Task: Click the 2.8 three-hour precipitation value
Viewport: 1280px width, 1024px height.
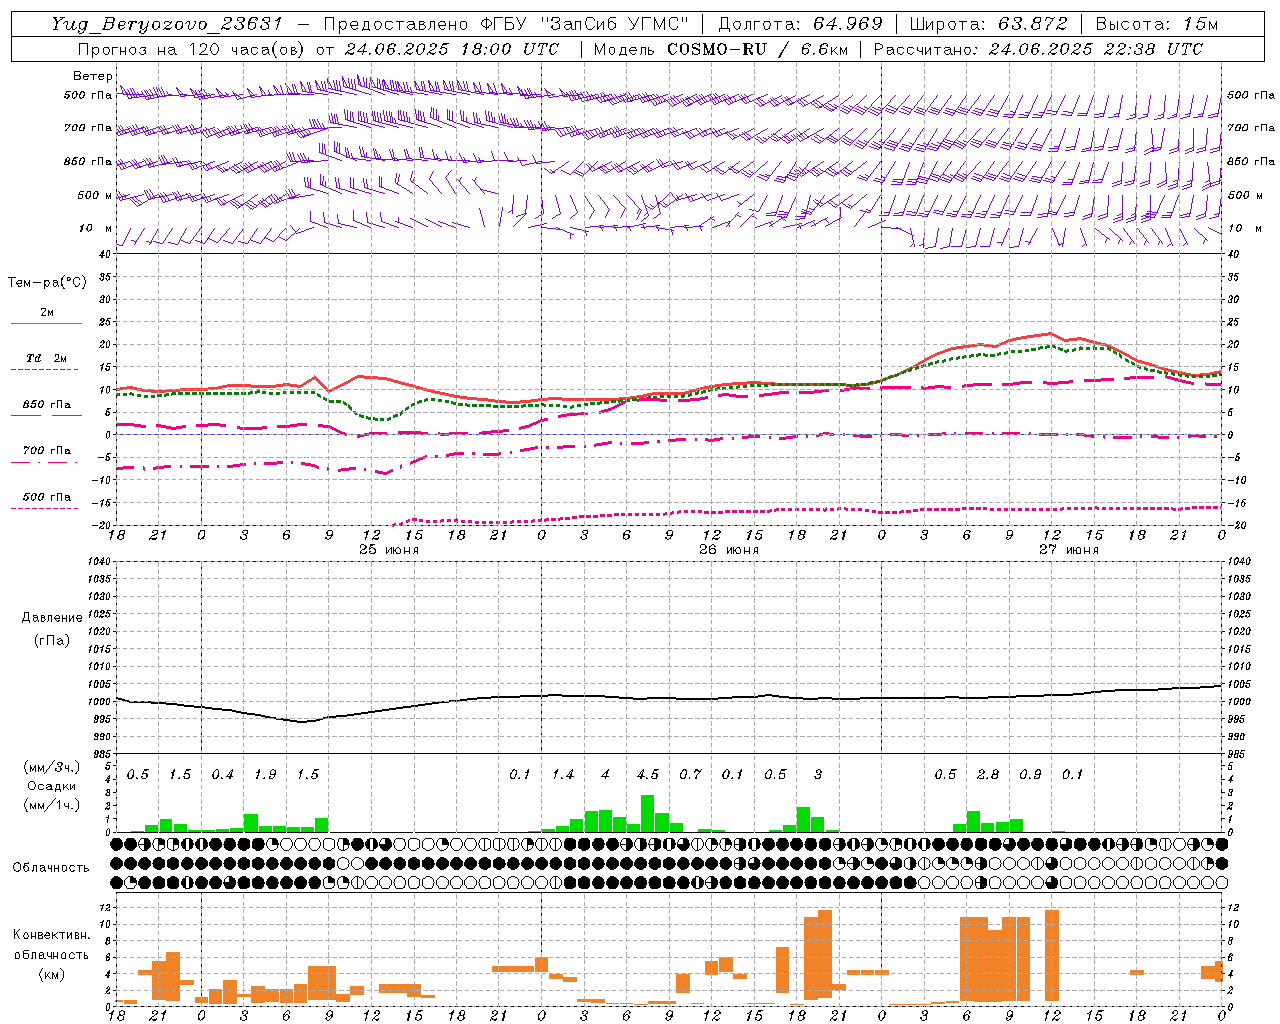Action: click(988, 774)
